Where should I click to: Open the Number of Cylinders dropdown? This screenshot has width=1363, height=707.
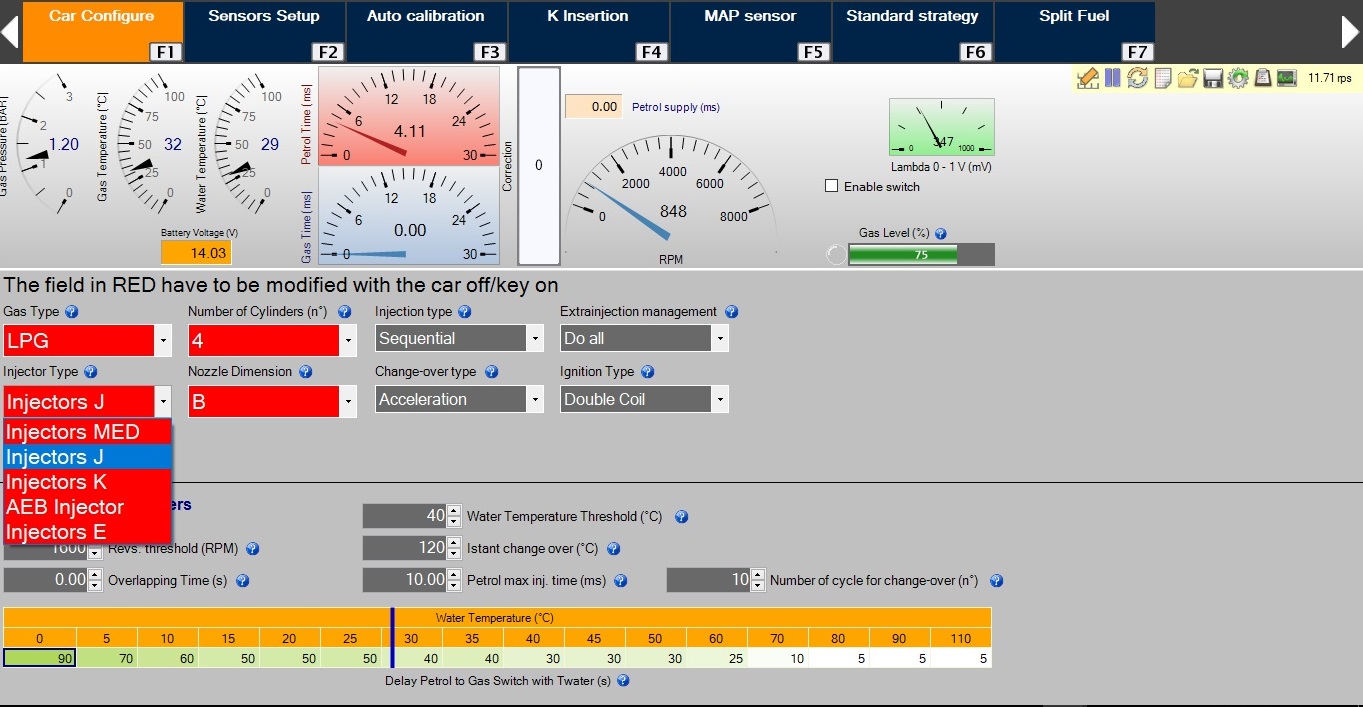coord(348,340)
